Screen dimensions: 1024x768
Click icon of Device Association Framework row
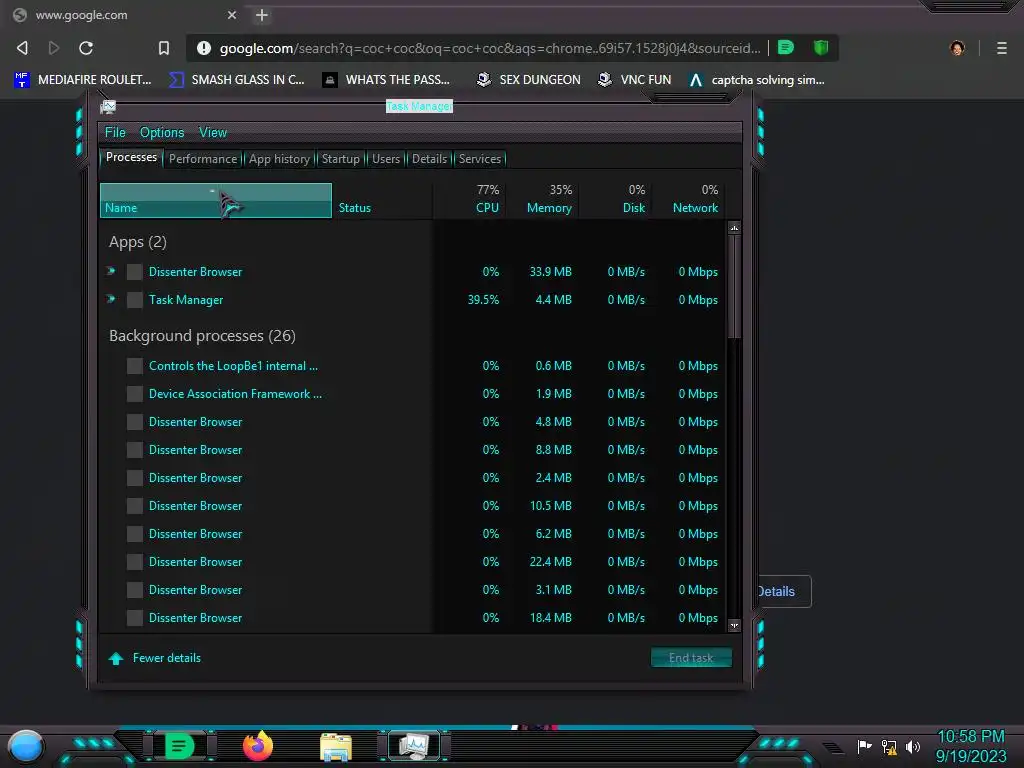[x=135, y=394]
